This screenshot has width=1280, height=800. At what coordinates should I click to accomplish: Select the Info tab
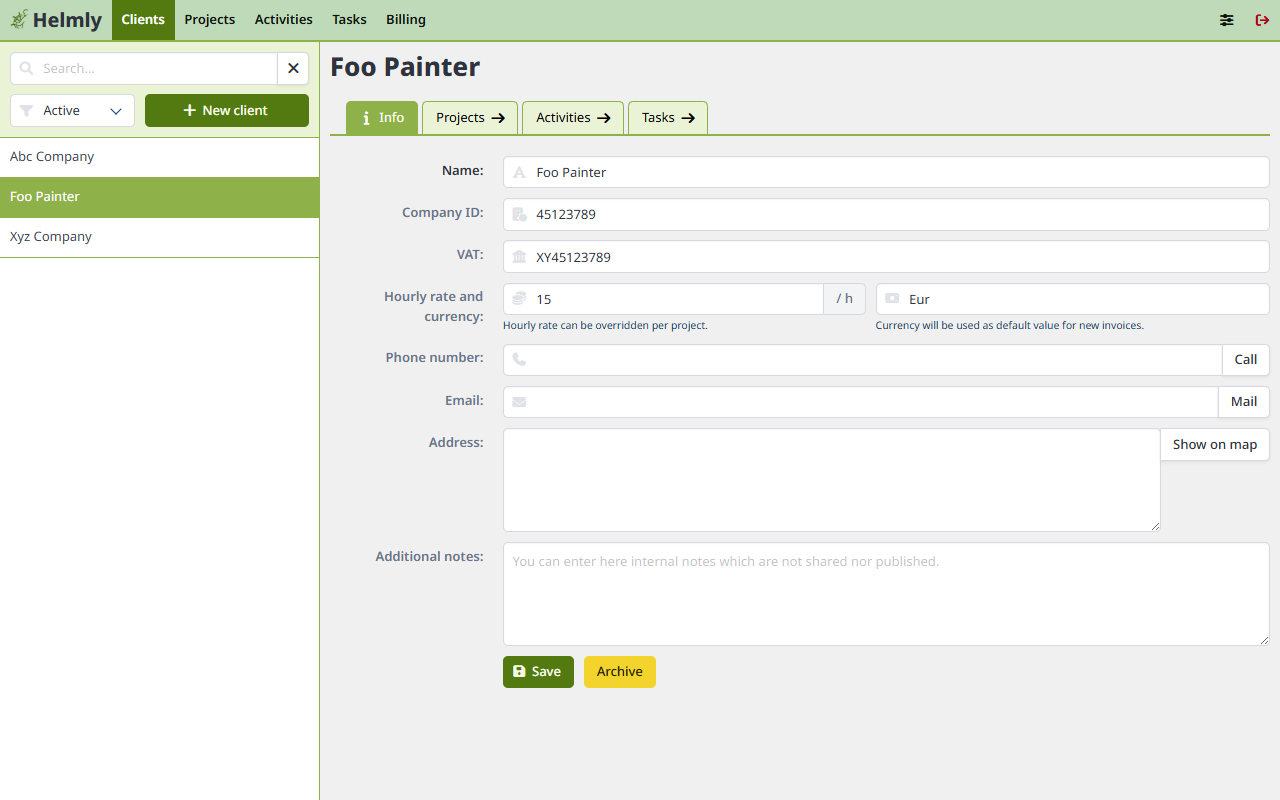pos(382,118)
